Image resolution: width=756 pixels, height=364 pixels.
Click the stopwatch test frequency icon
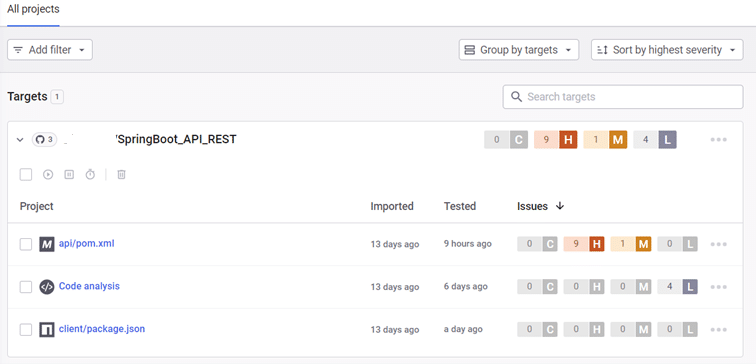point(90,175)
